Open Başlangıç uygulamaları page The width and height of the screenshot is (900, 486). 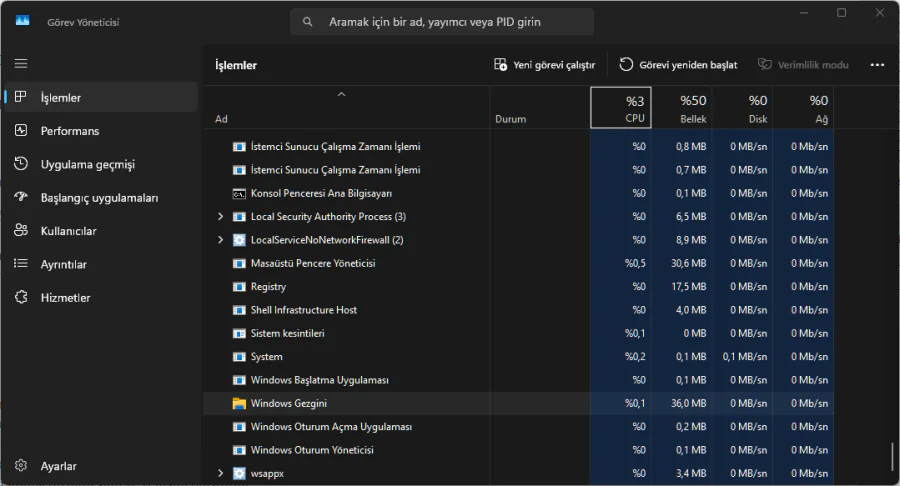pos(101,197)
